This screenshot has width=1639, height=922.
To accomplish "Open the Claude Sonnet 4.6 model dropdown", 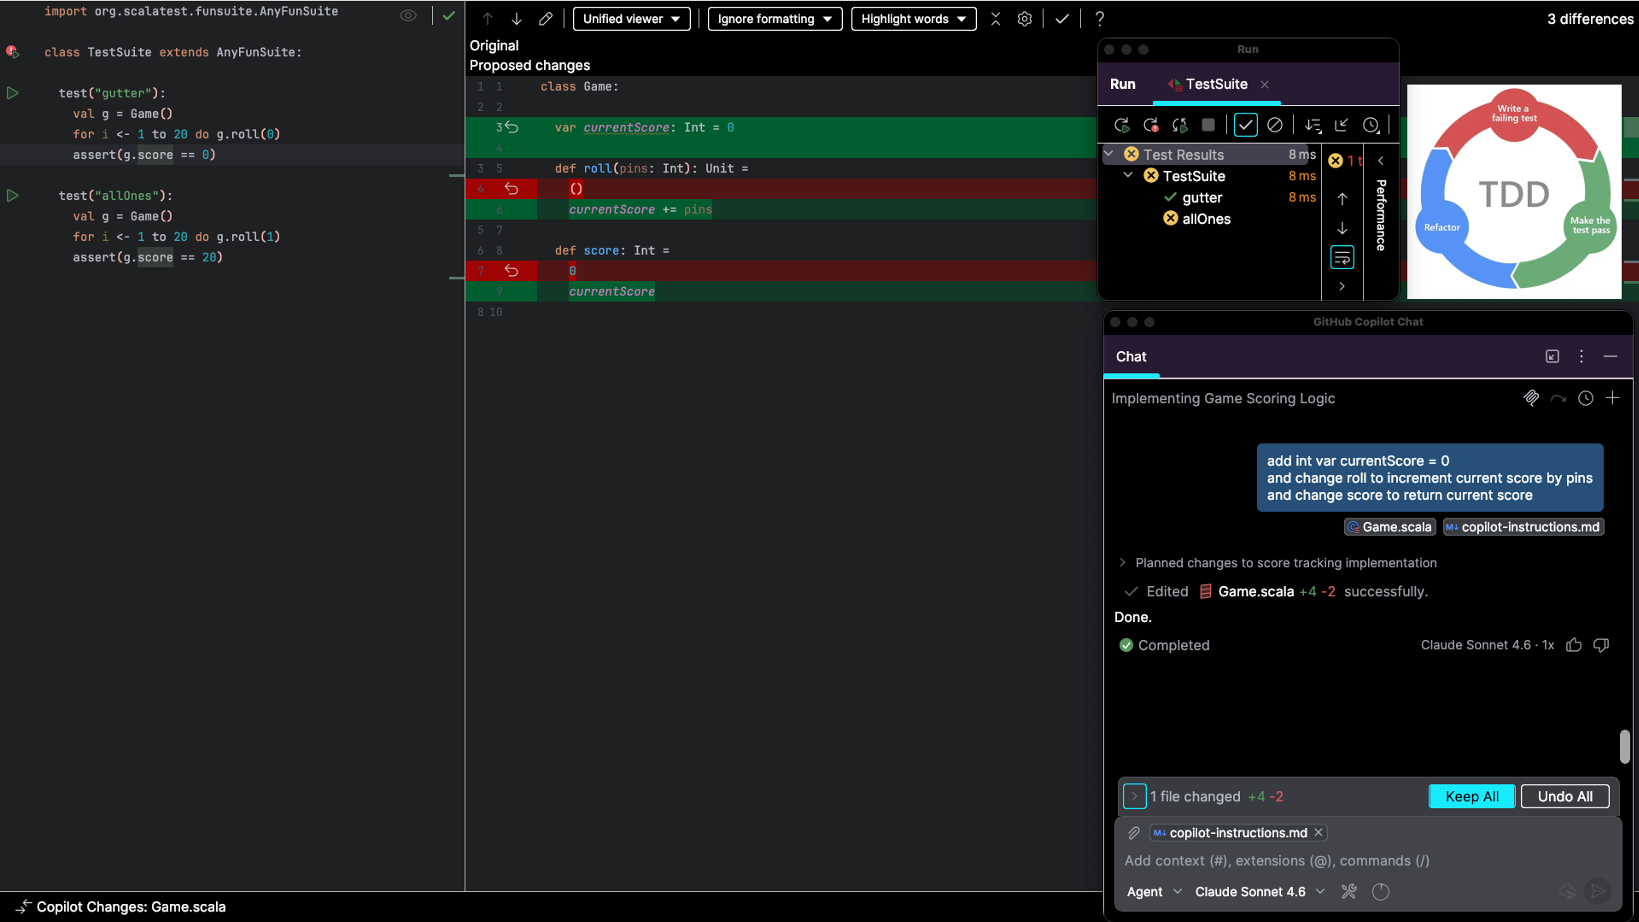I will 1259,891.
